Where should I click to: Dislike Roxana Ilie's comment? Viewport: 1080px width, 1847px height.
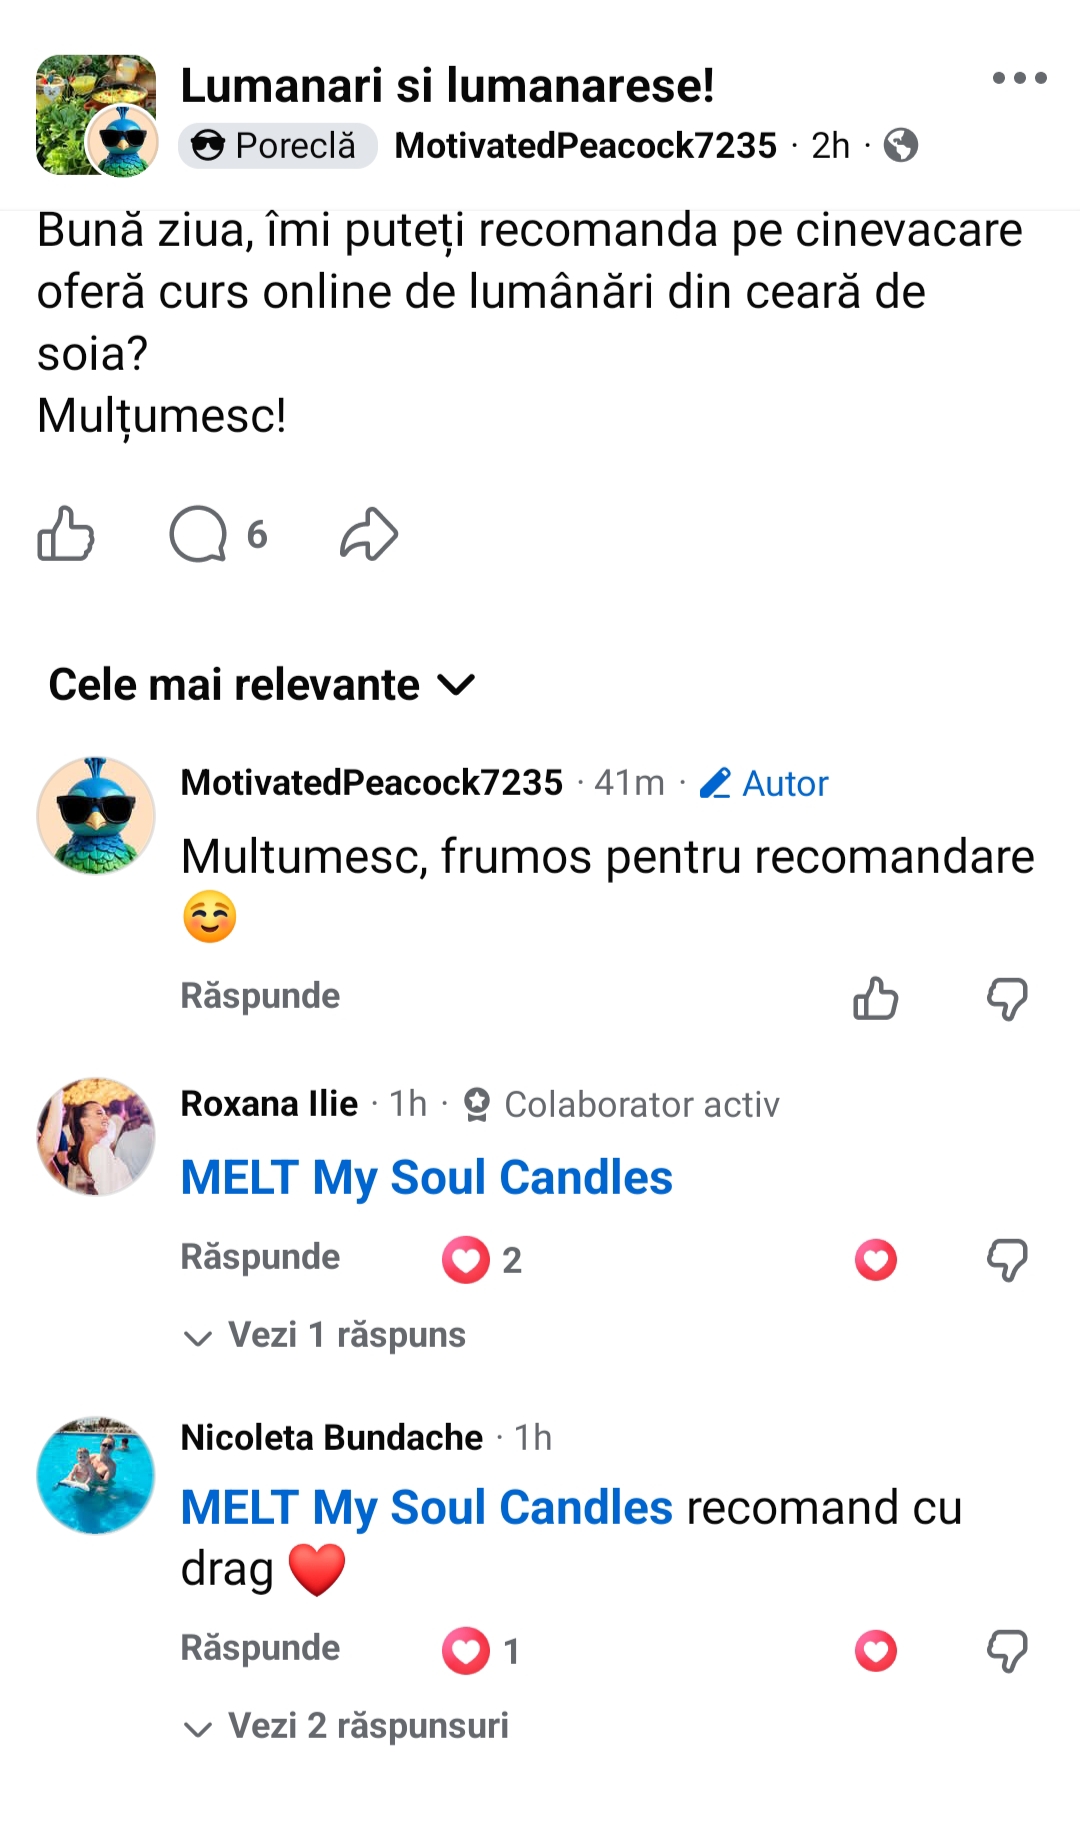[x=1007, y=1260]
